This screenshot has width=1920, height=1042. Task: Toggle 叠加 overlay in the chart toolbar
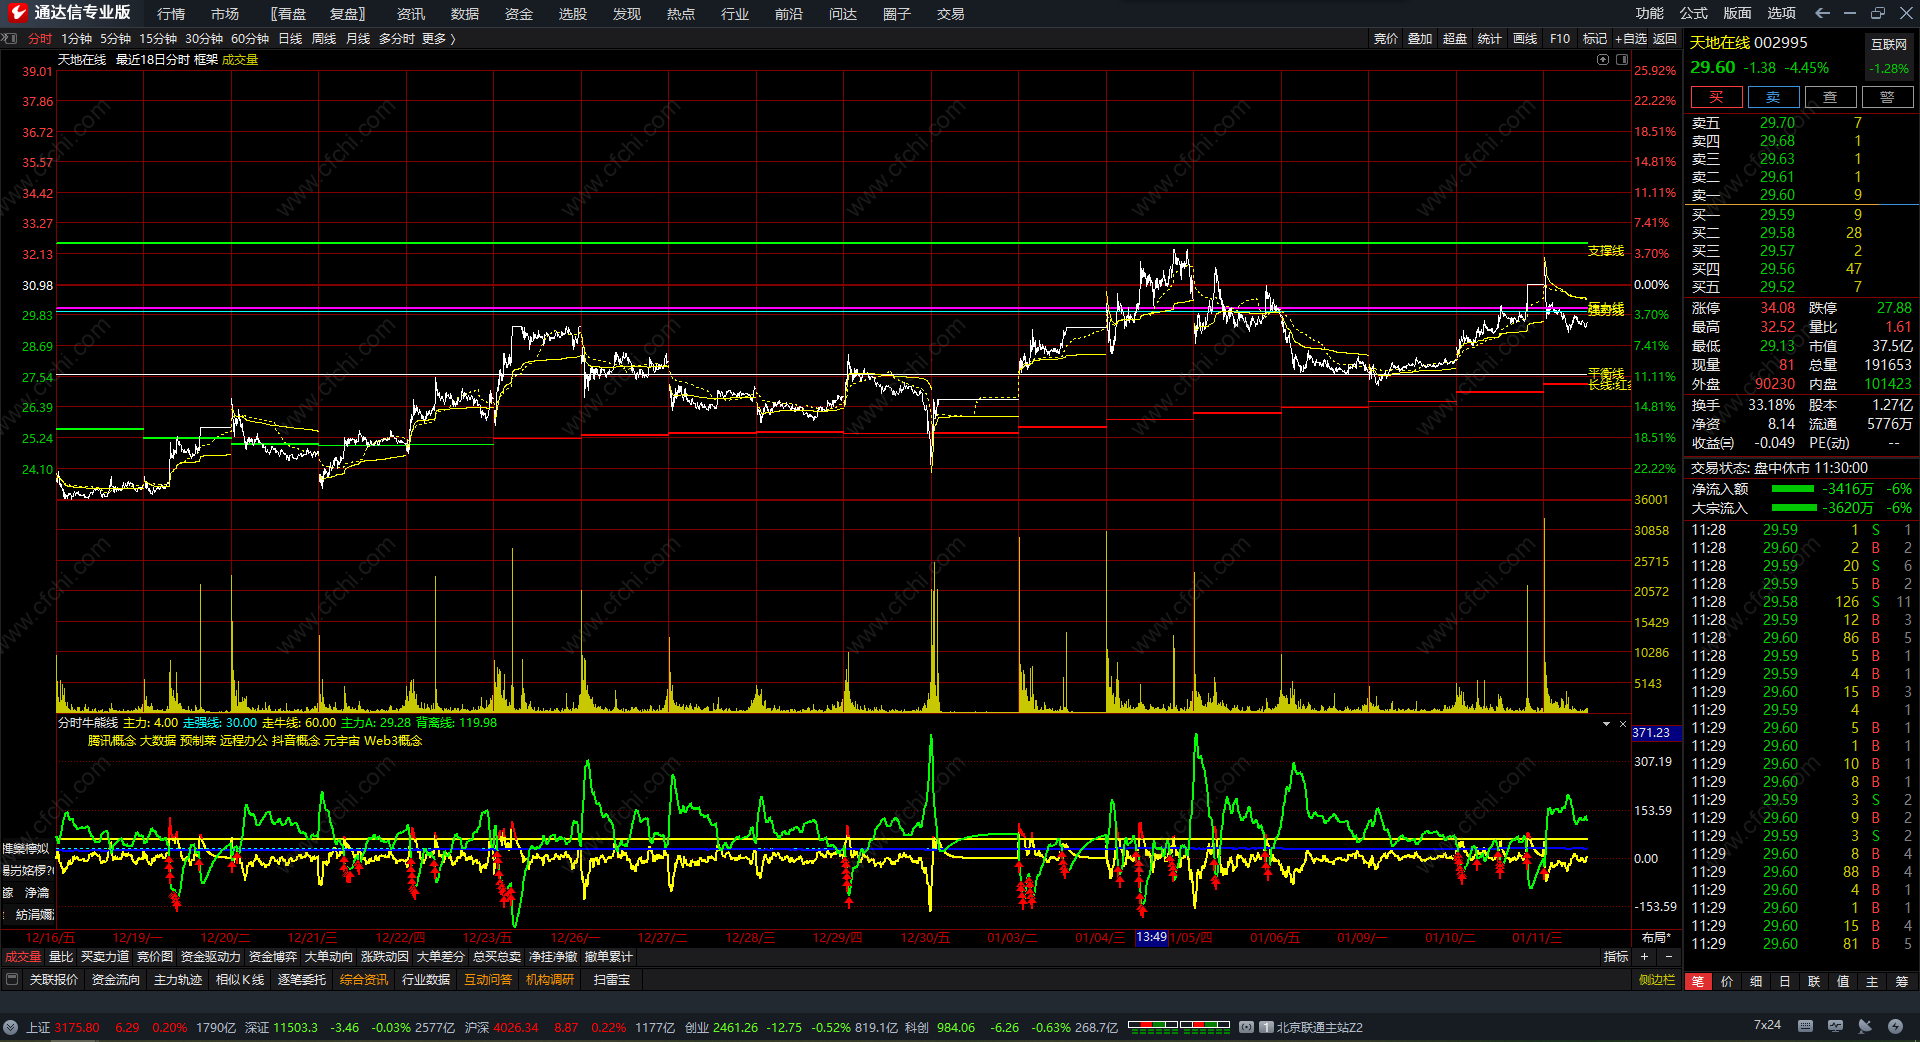point(1420,39)
